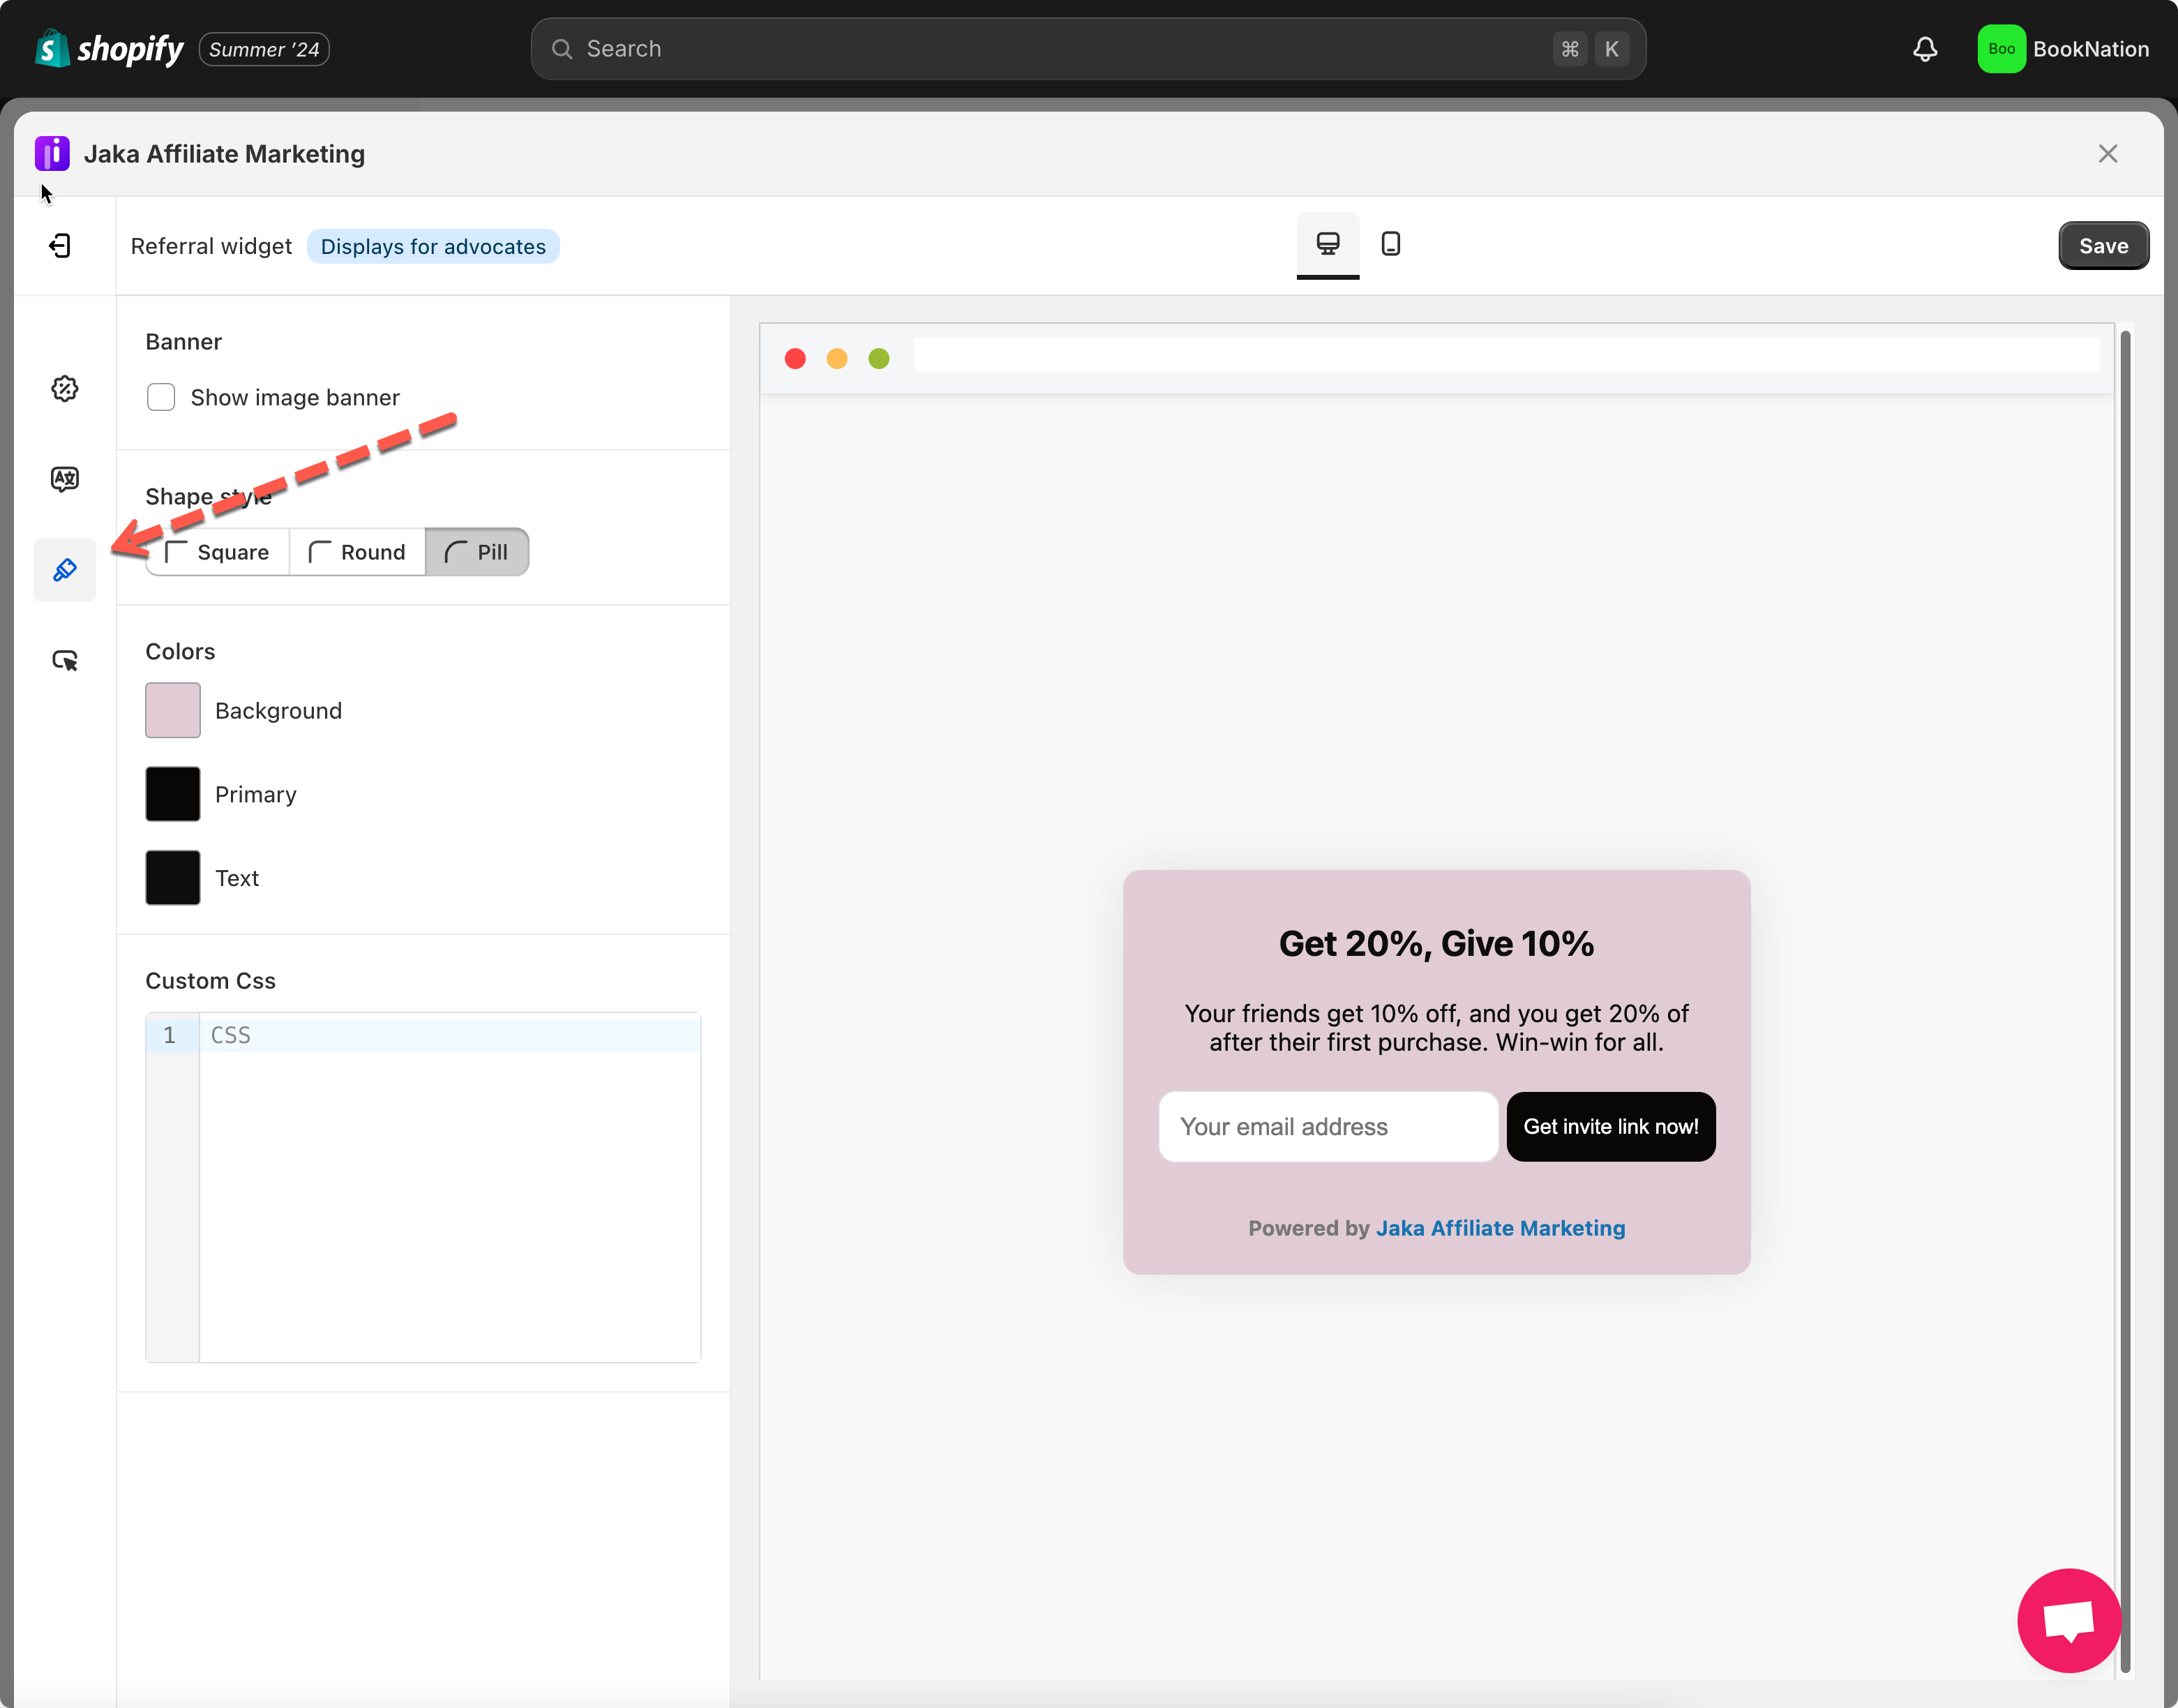
Task: Open the Primary color swatch
Action: point(173,795)
